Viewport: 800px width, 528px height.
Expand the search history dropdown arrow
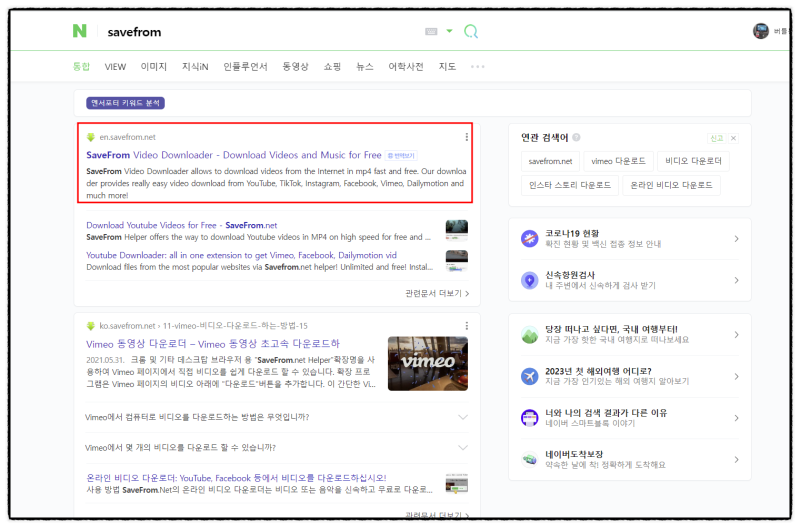coord(449,31)
